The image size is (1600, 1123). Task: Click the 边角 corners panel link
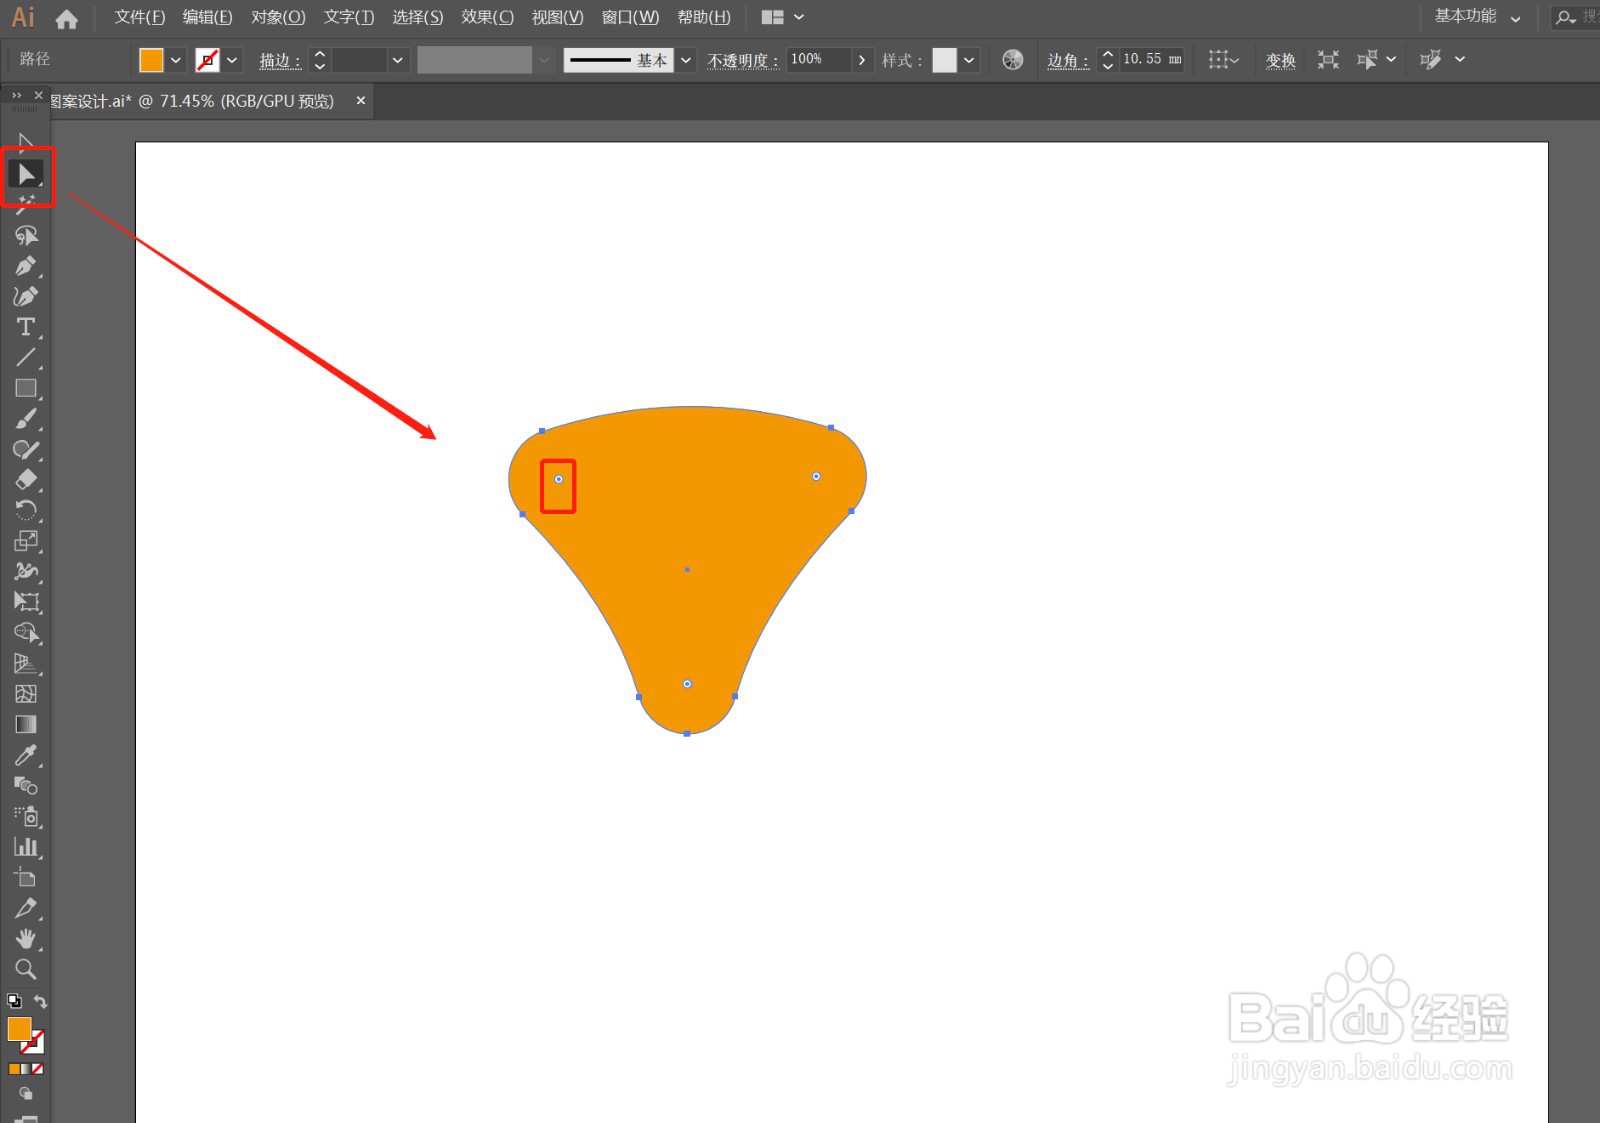1068,61
